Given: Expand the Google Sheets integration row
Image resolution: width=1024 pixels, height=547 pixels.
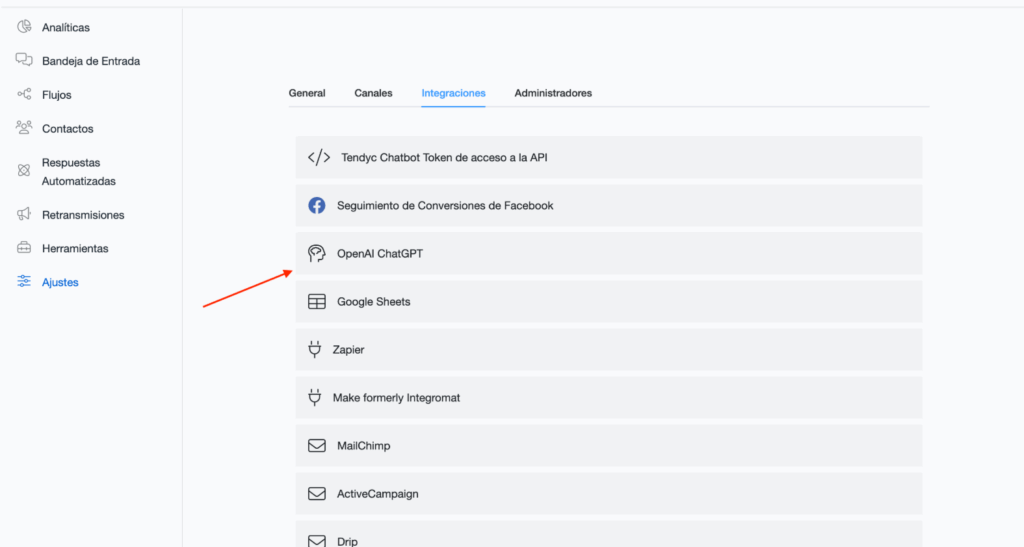Looking at the screenshot, I should [608, 301].
